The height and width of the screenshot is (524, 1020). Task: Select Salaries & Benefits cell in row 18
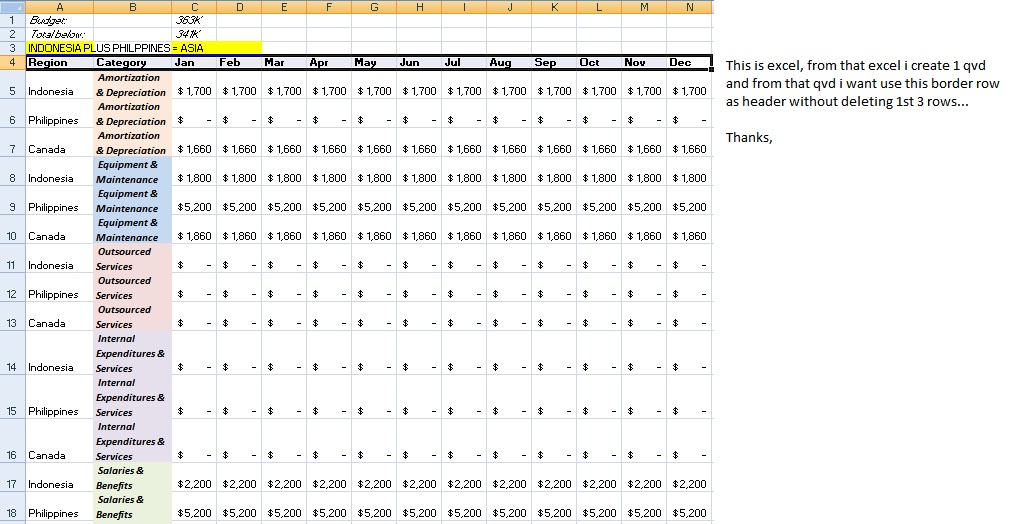(x=133, y=506)
